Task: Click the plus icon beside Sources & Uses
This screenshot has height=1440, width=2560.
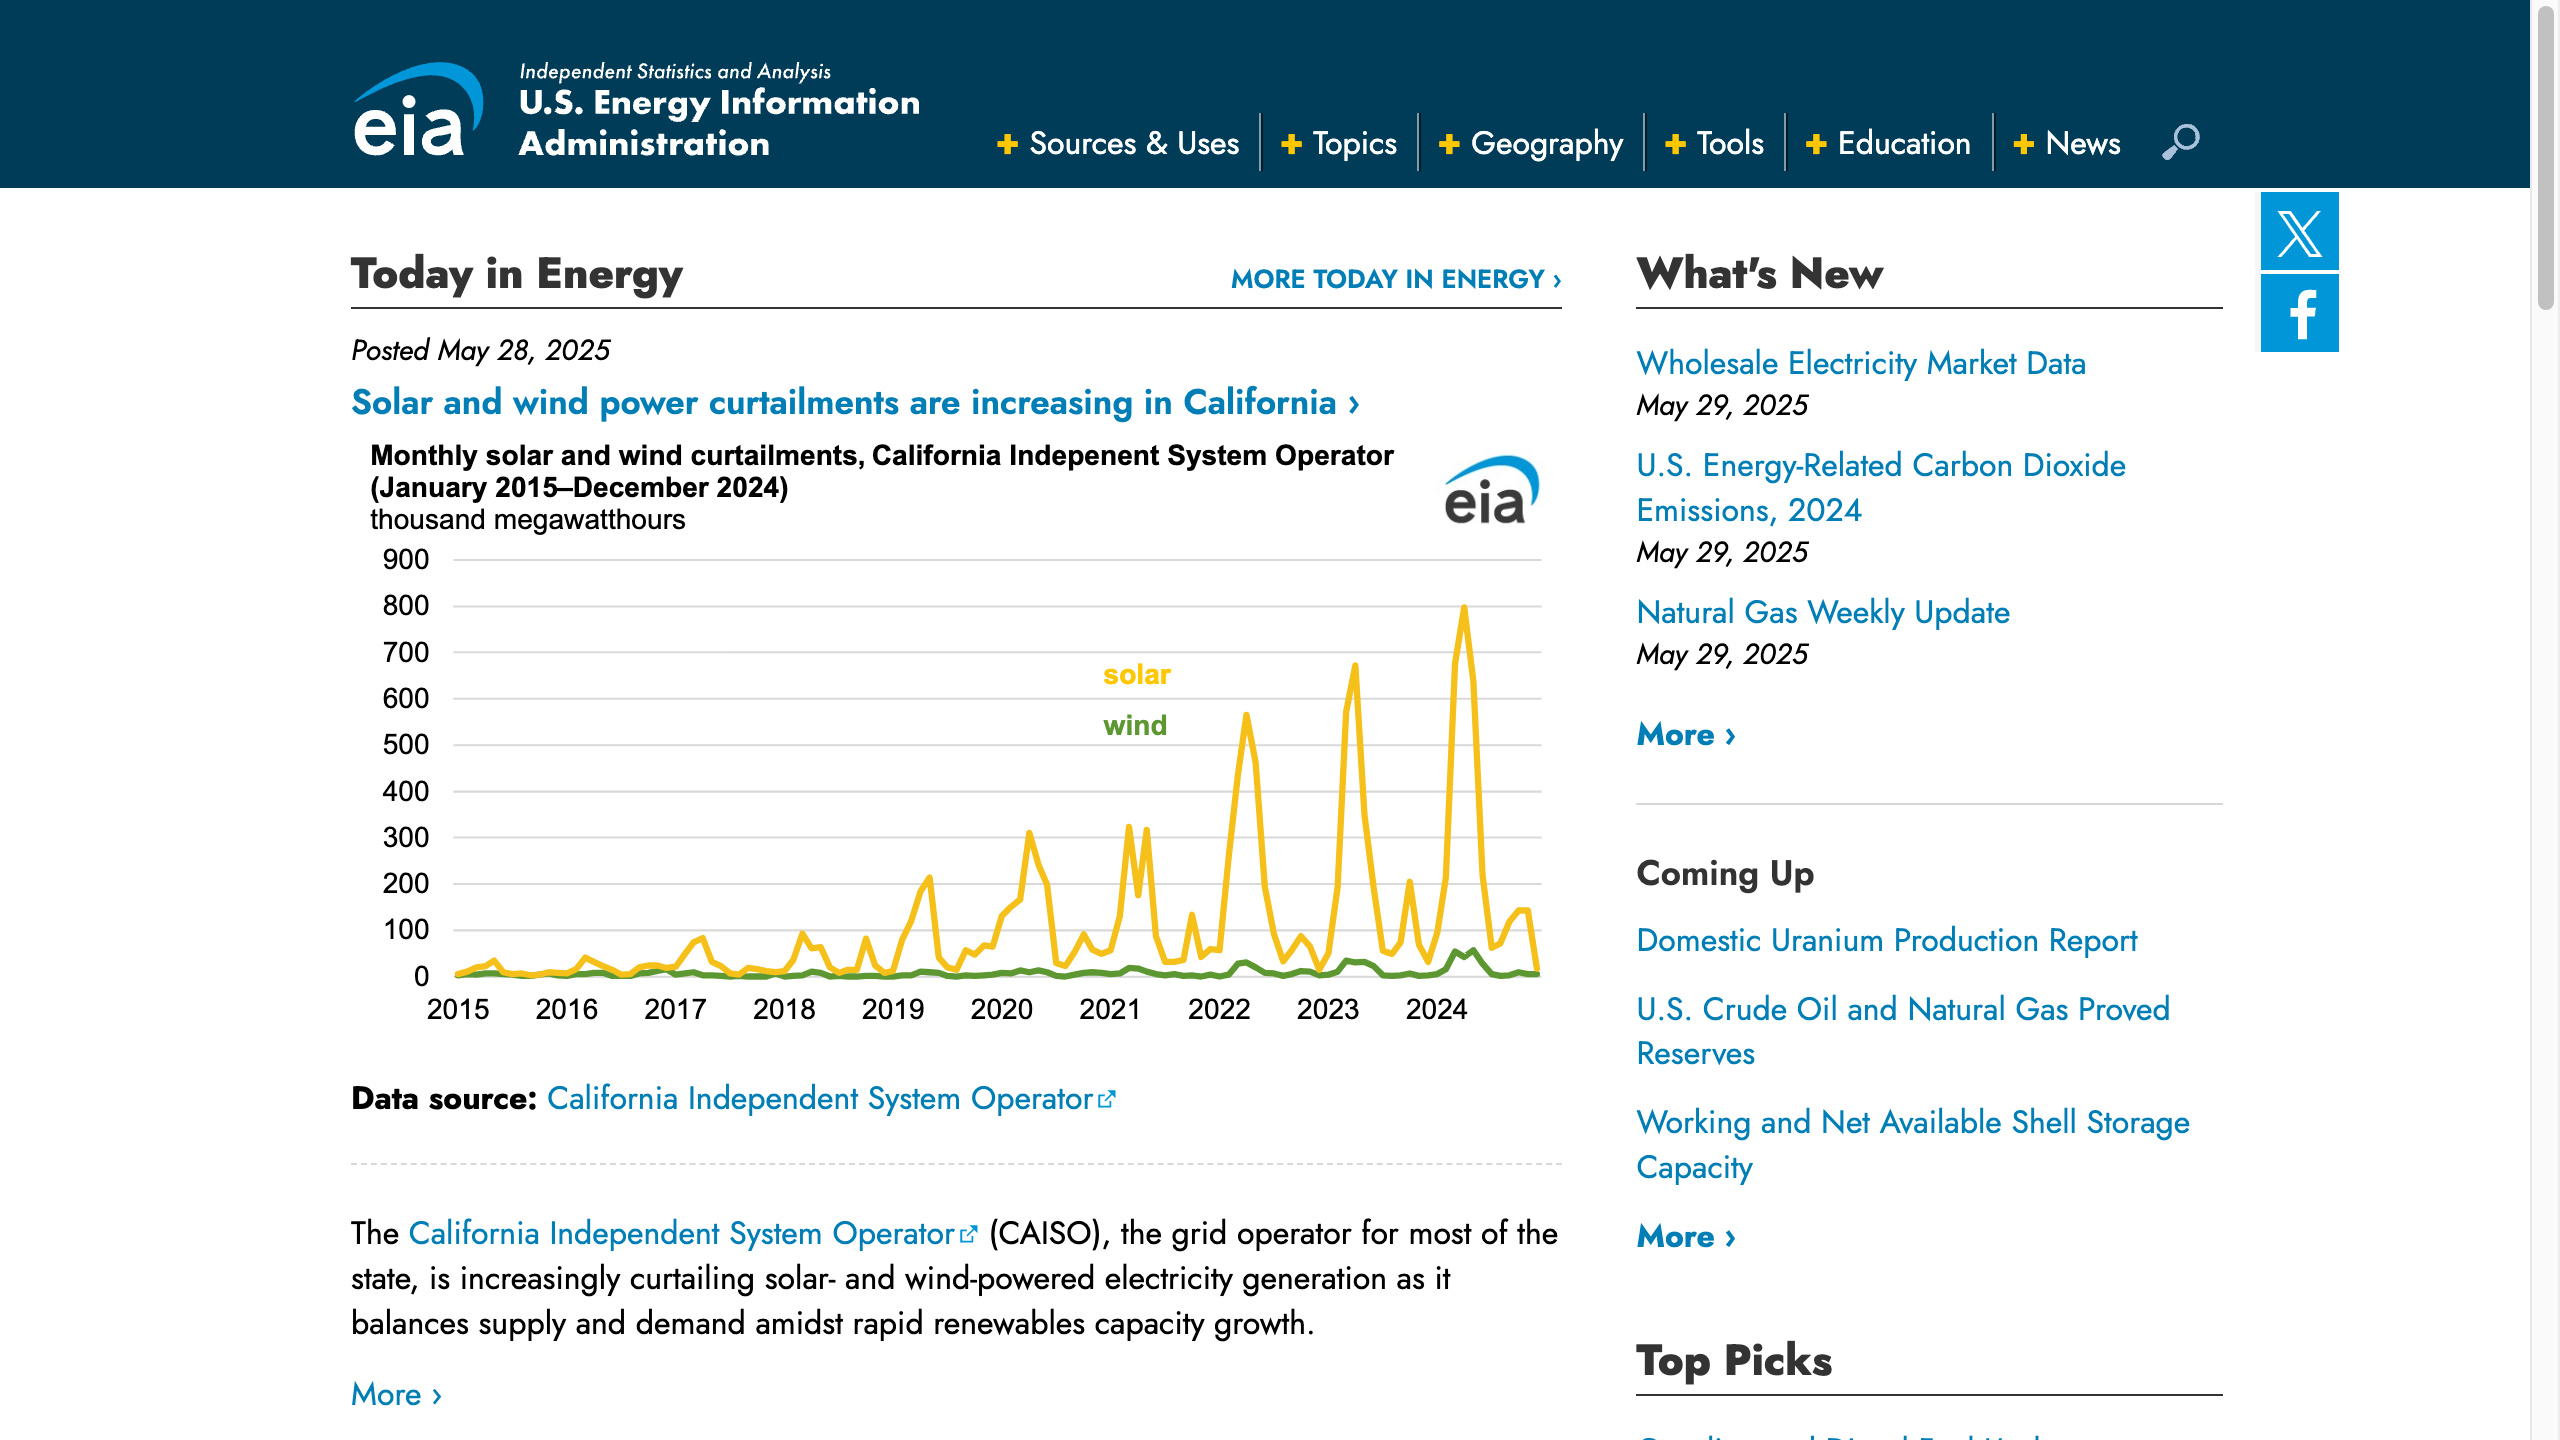Action: pyautogui.click(x=1007, y=144)
